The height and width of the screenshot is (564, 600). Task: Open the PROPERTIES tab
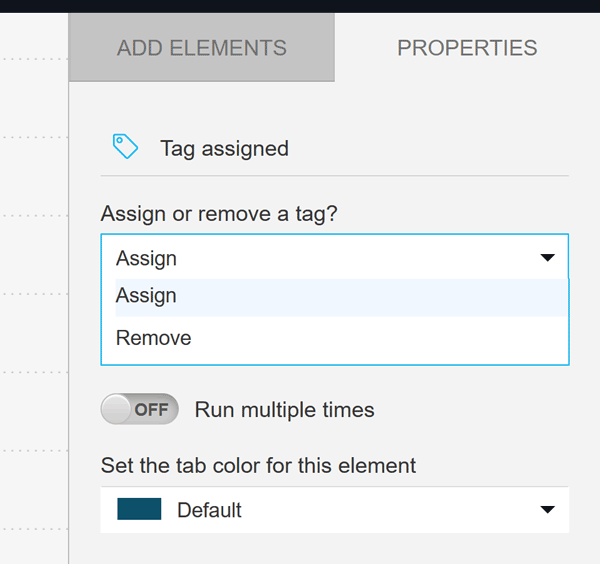tap(467, 48)
